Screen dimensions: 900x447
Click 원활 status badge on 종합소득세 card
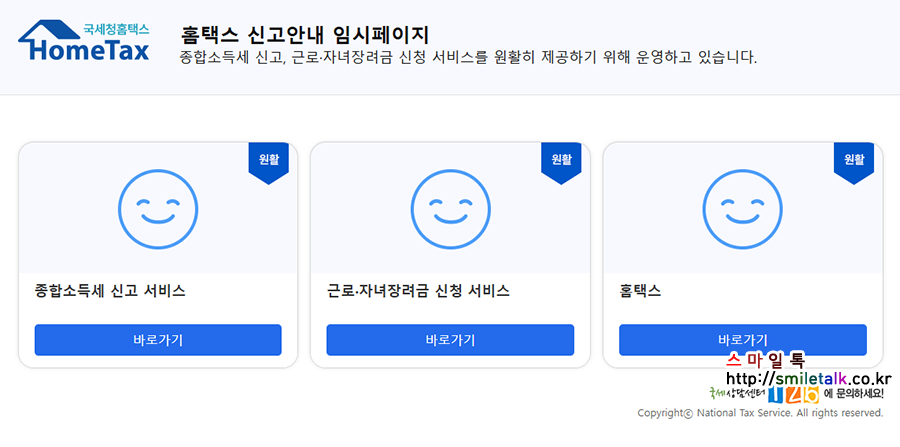(269, 163)
